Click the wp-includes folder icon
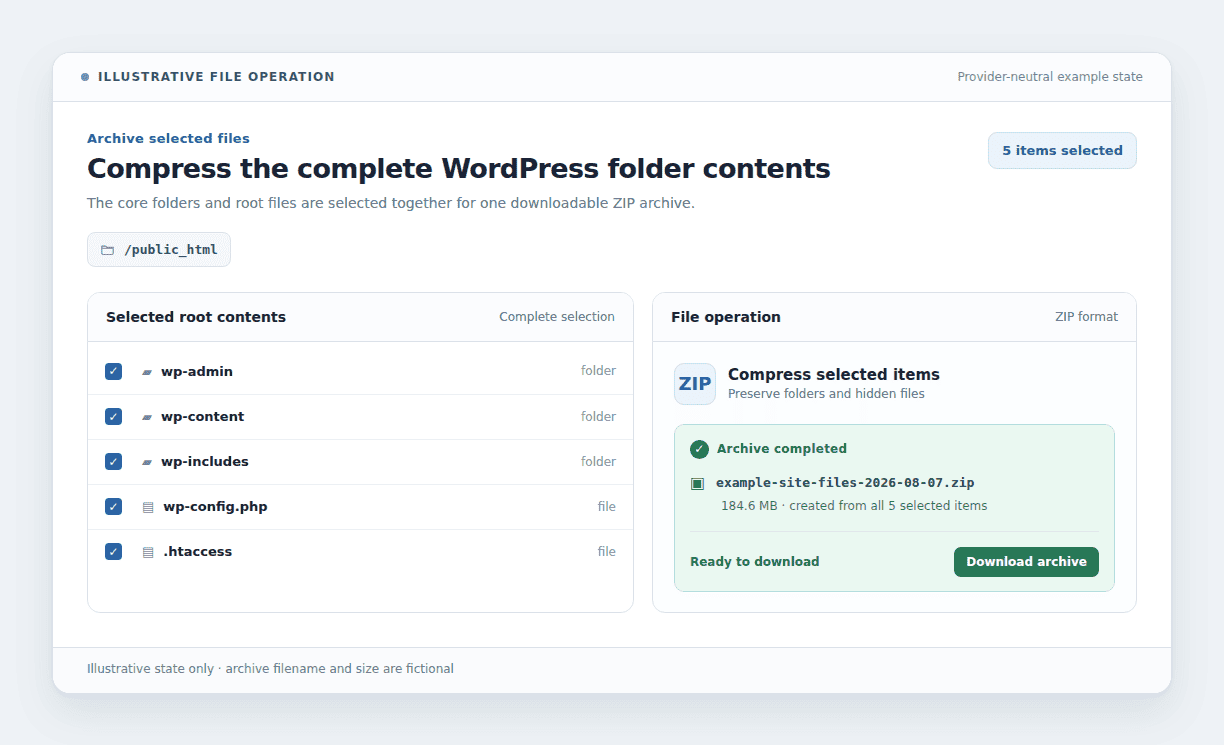The height and width of the screenshot is (745, 1224). (147, 462)
